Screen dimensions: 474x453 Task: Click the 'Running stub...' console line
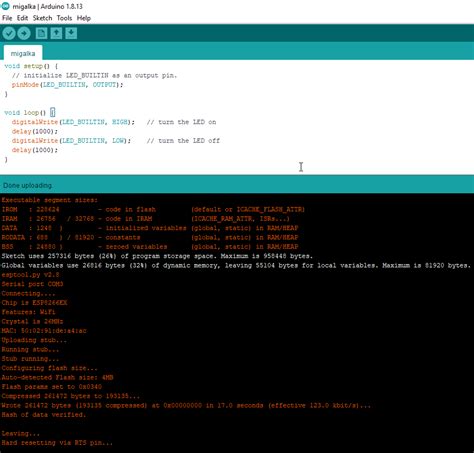coord(30,349)
